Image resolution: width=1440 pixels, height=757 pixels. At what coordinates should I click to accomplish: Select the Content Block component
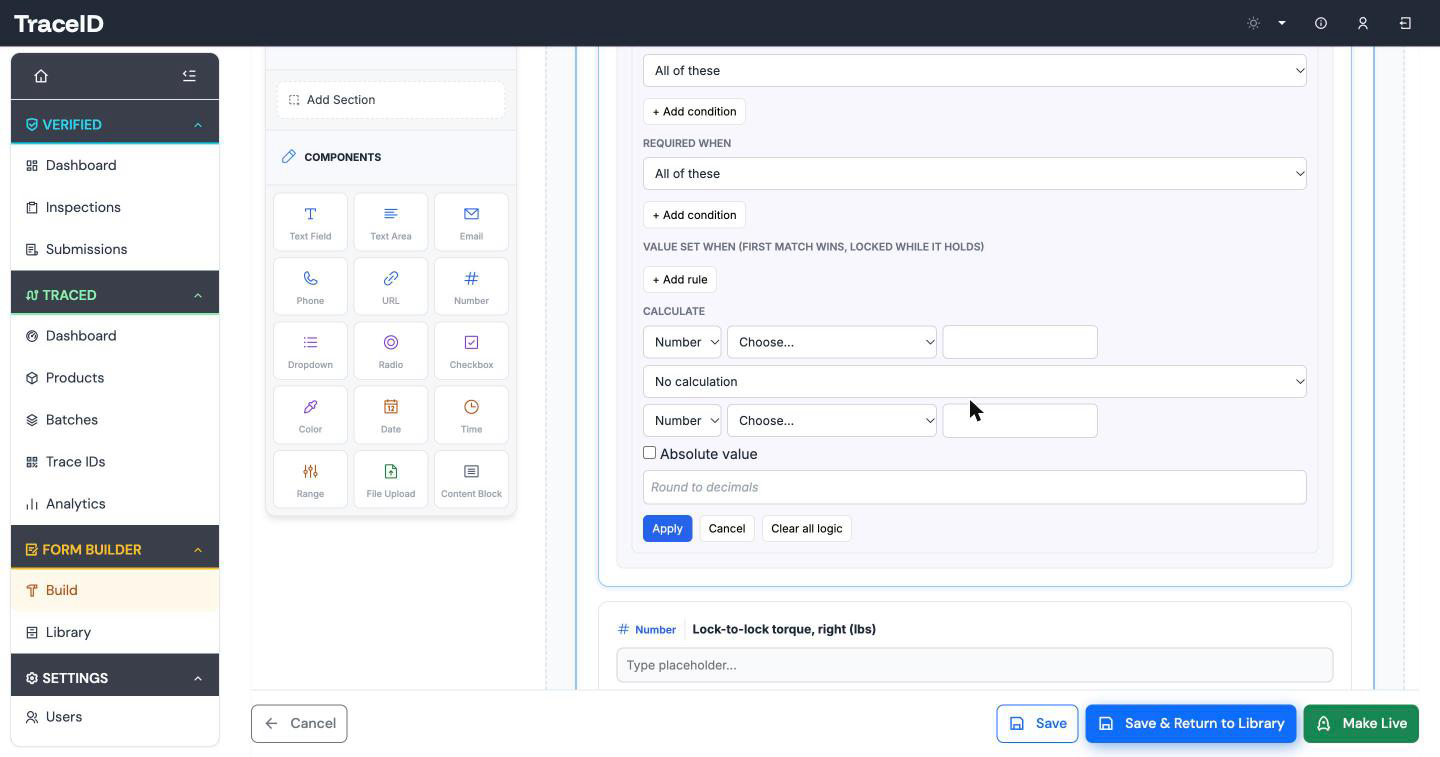[x=471, y=480]
